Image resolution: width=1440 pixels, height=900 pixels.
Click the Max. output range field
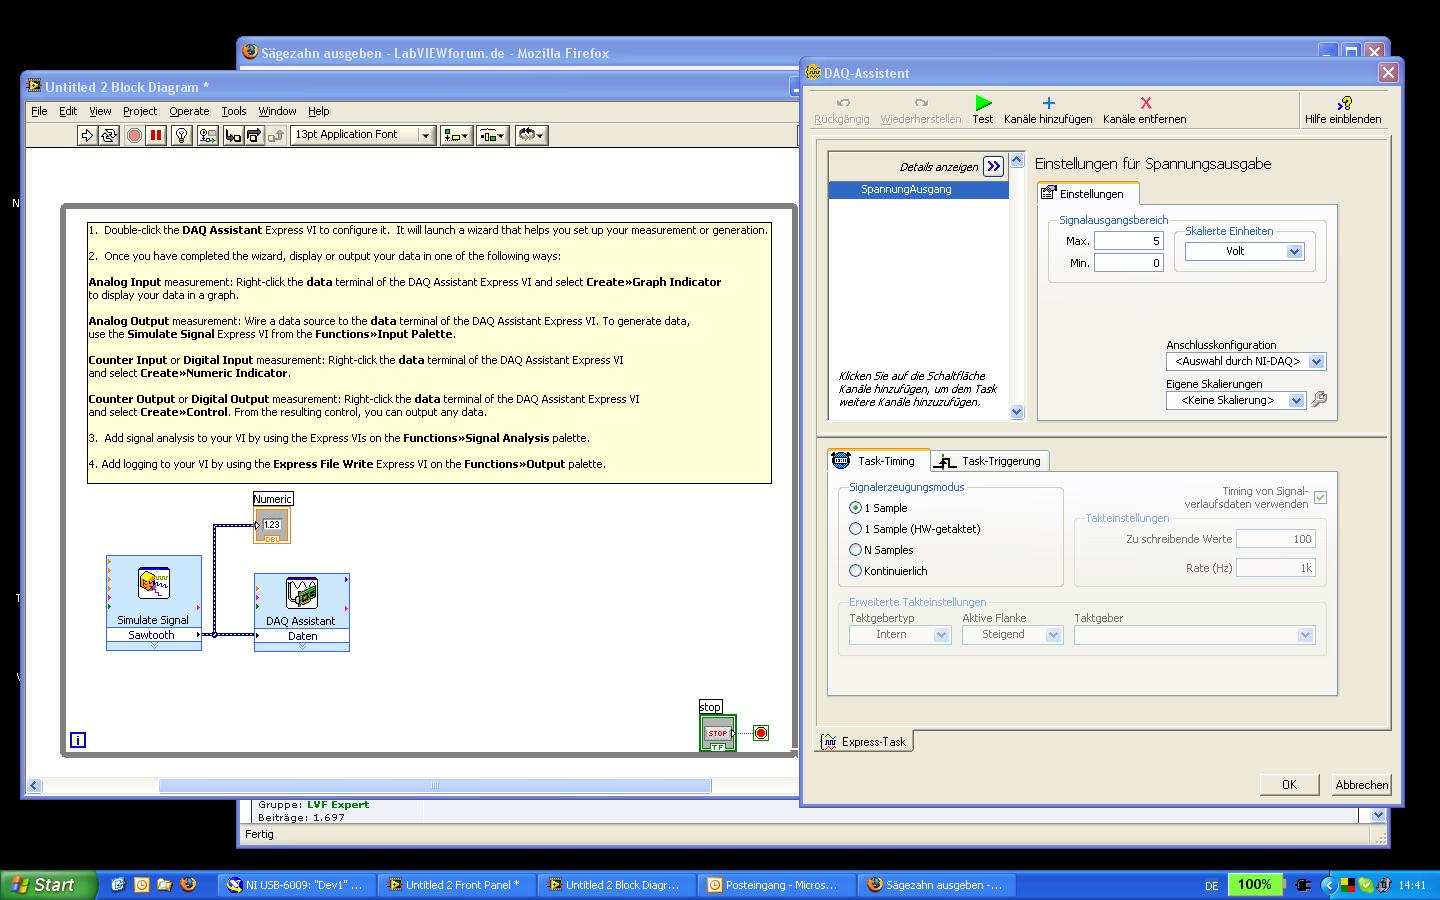click(x=1129, y=241)
